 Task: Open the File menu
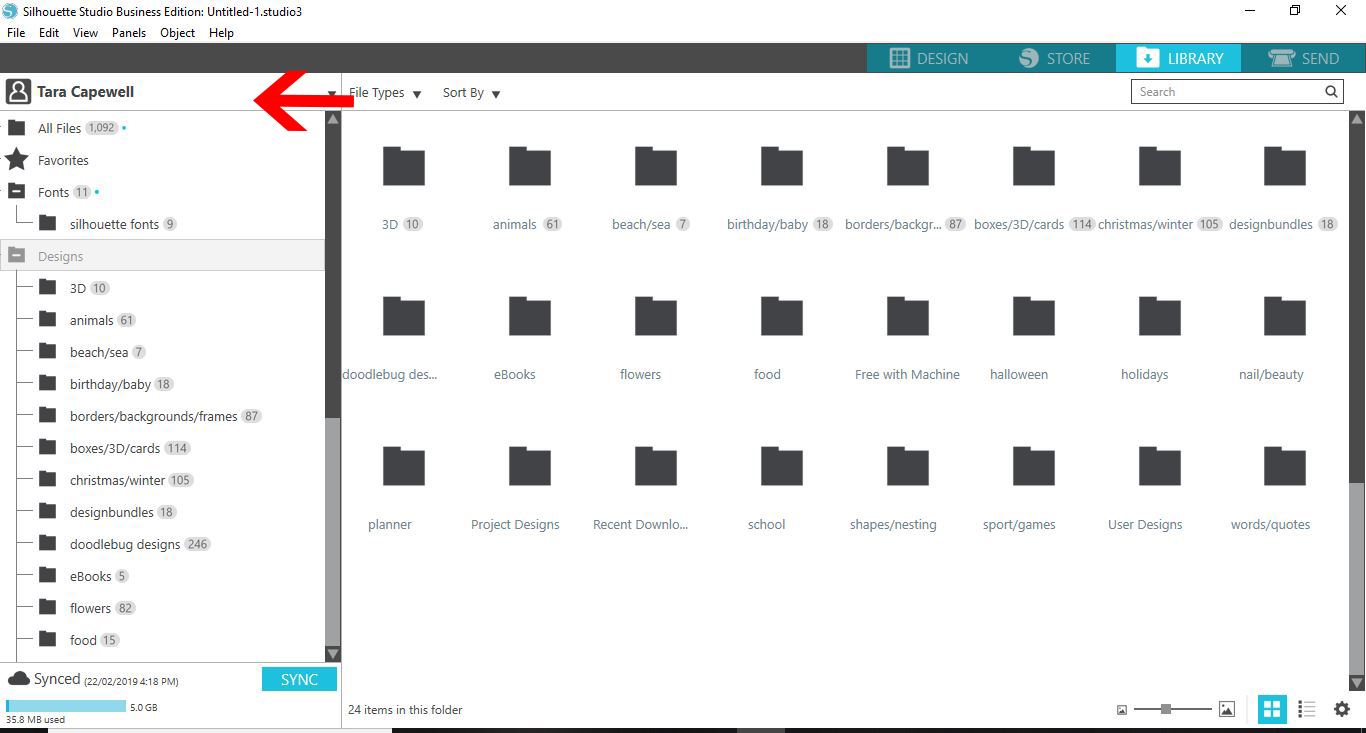pyautogui.click(x=16, y=33)
